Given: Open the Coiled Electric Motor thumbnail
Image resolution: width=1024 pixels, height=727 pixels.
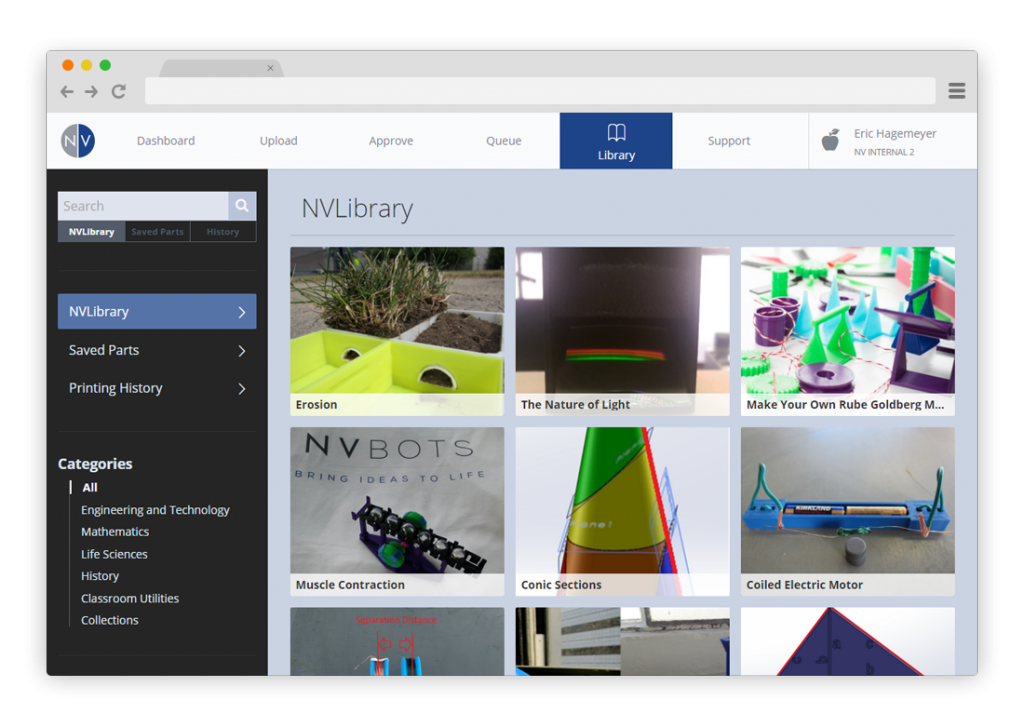Looking at the screenshot, I should pos(848,511).
